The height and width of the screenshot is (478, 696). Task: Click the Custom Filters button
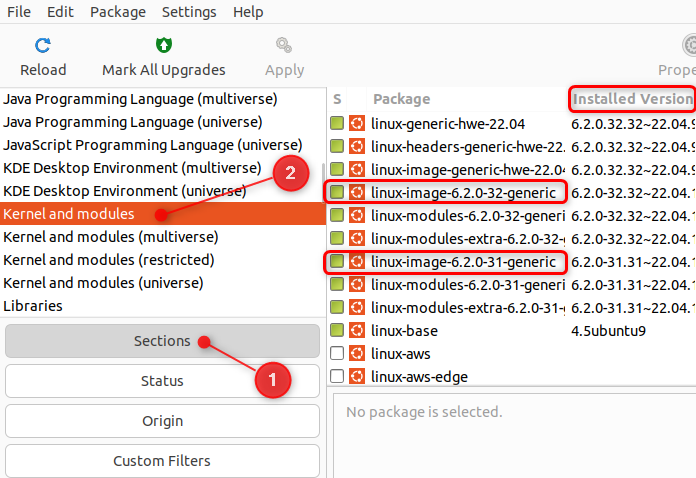click(162, 461)
